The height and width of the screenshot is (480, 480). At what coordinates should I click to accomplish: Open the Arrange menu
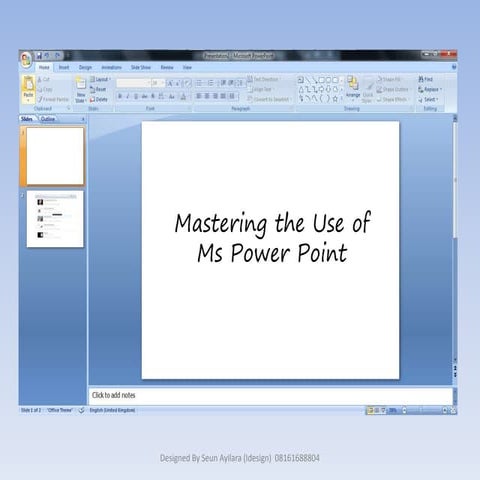click(x=353, y=88)
